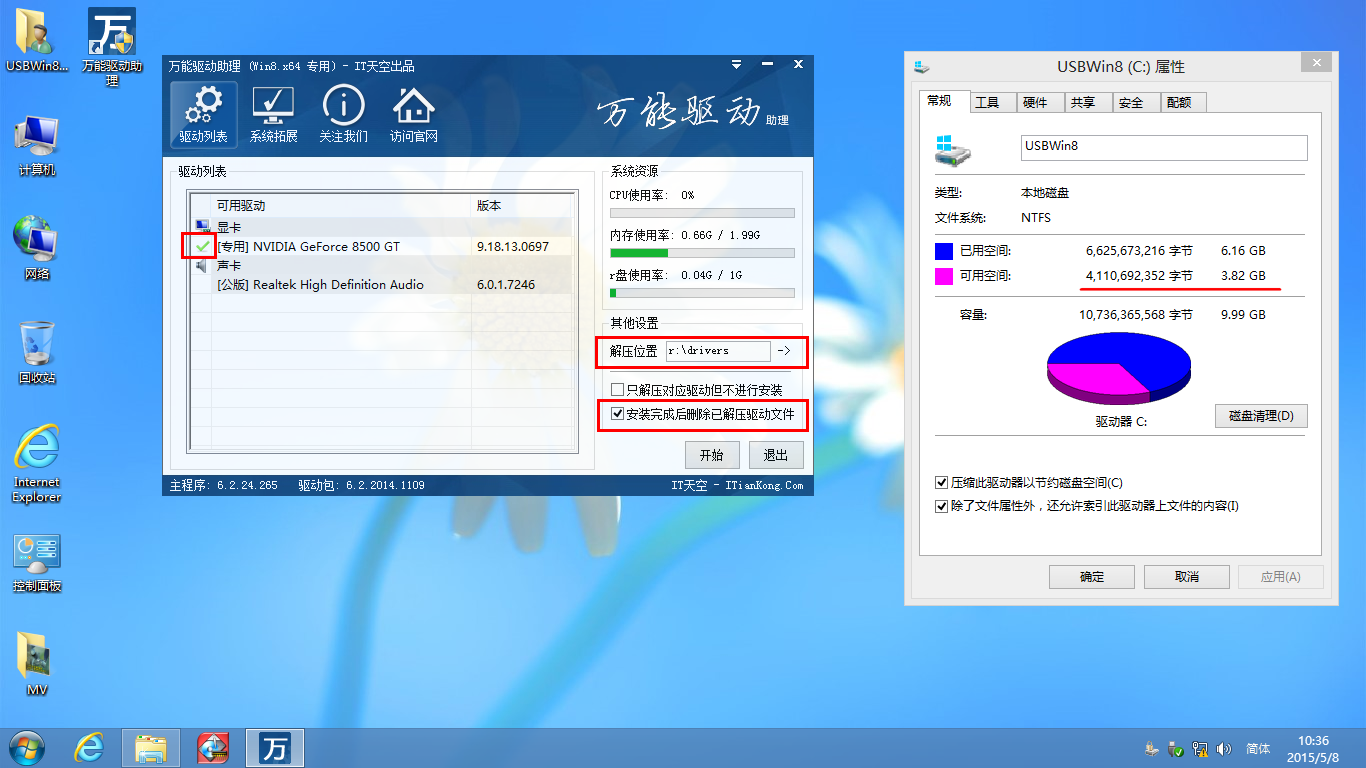Click the 开始 button
Viewport: 1366px width, 768px height.
pyautogui.click(x=712, y=455)
